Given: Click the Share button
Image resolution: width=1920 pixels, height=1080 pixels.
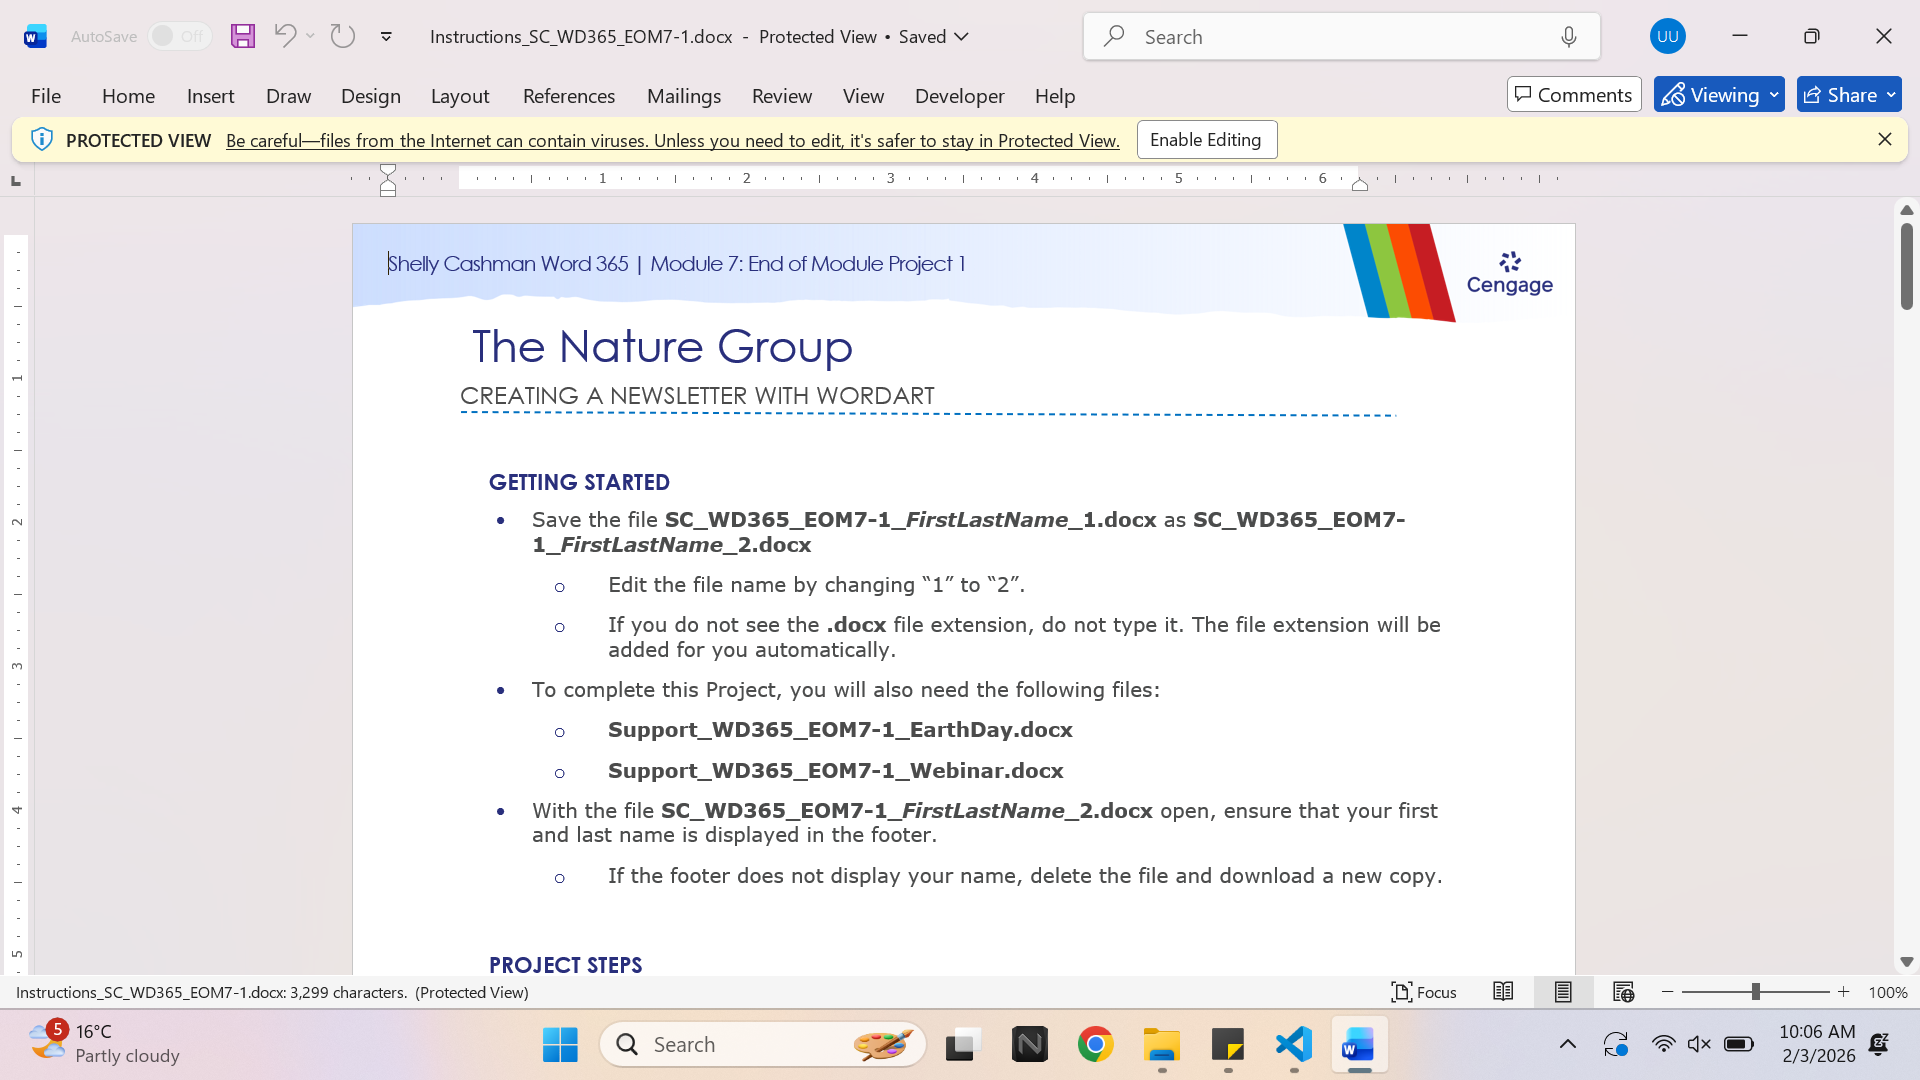Looking at the screenshot, I should [1840, 95].
